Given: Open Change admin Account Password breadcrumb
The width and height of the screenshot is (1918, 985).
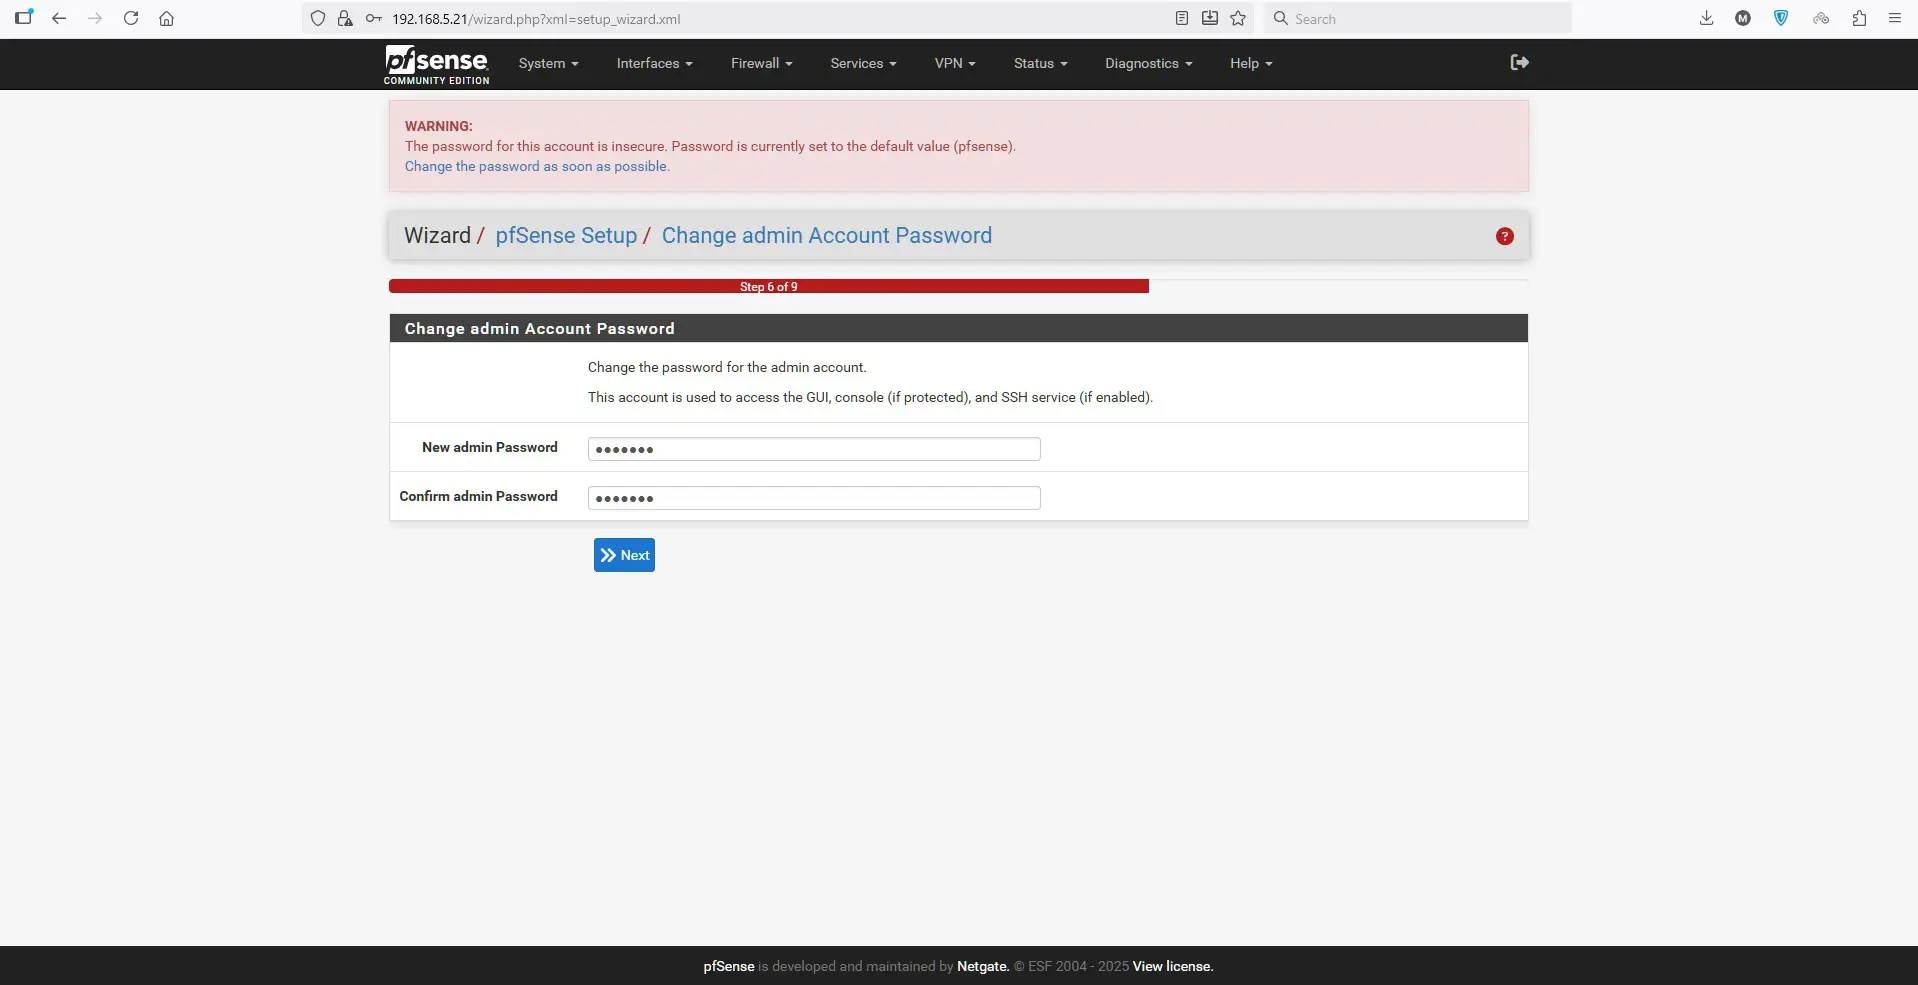Looking at the screenshot, I should point(827,236).
